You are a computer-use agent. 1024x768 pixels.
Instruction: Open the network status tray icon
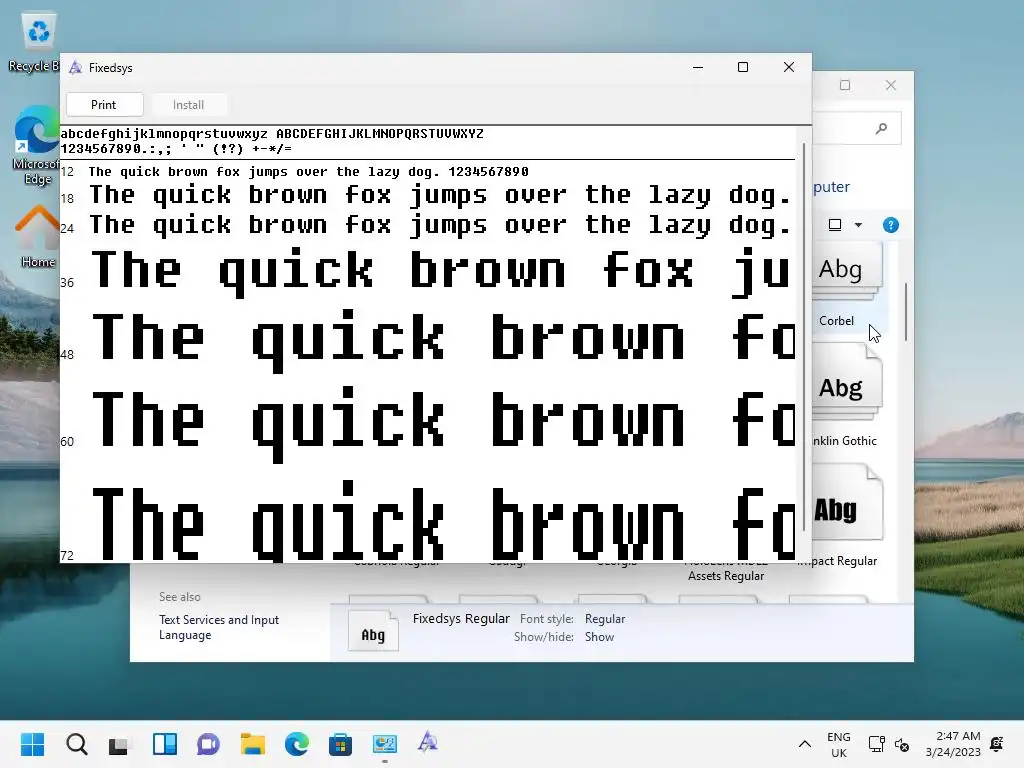click(876, 744)
